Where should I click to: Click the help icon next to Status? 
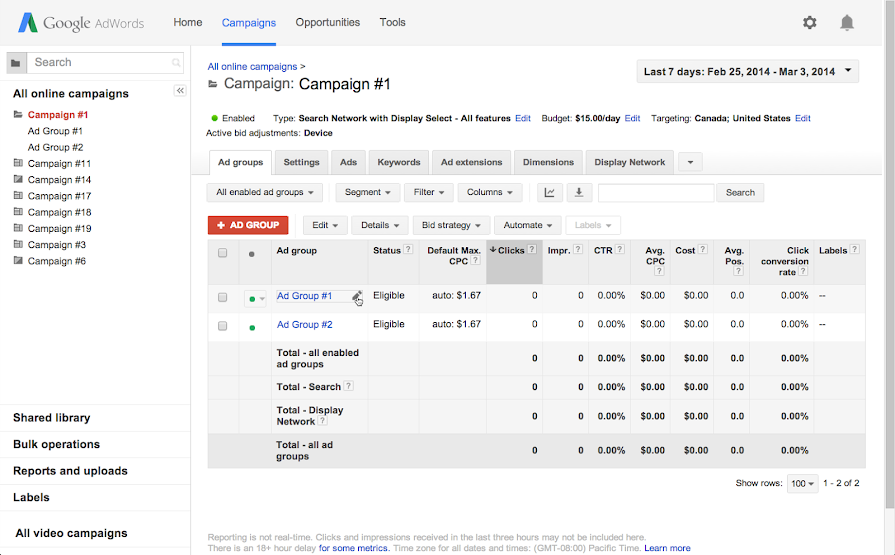pos(408,250)
